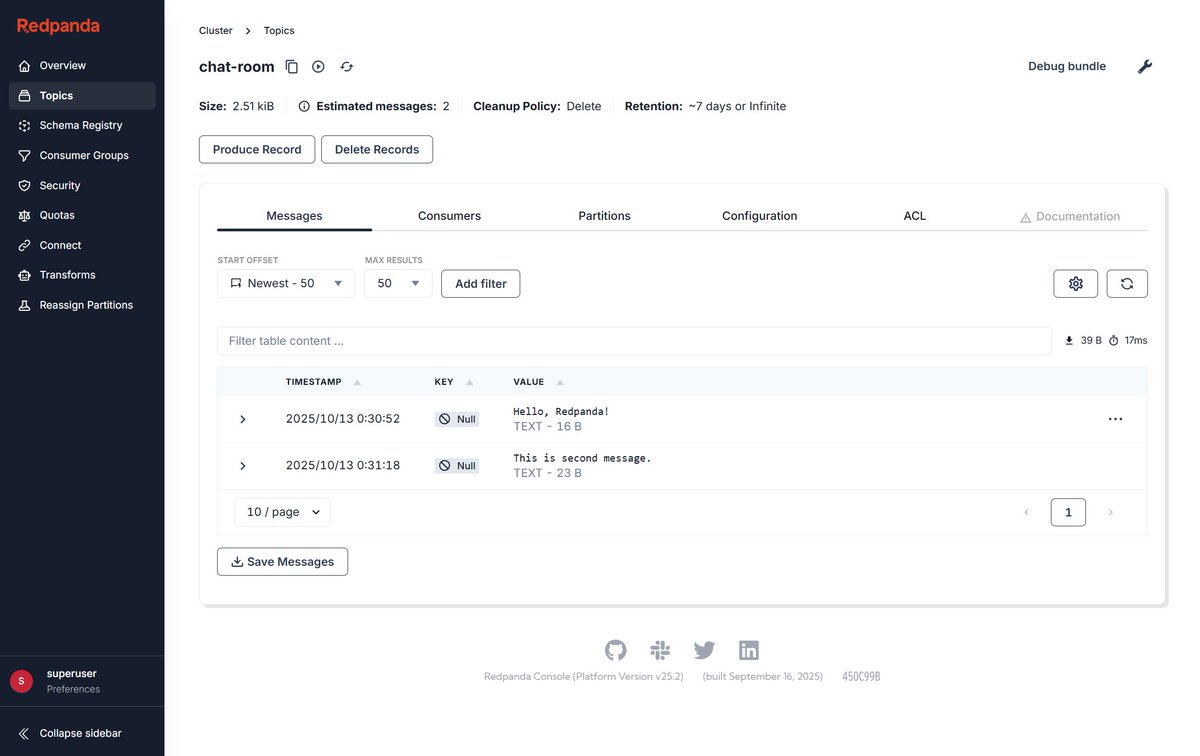The width and height of the screenshot is (1200, 756).
Task: Open the Max Results dropdown
Action: 398,284
